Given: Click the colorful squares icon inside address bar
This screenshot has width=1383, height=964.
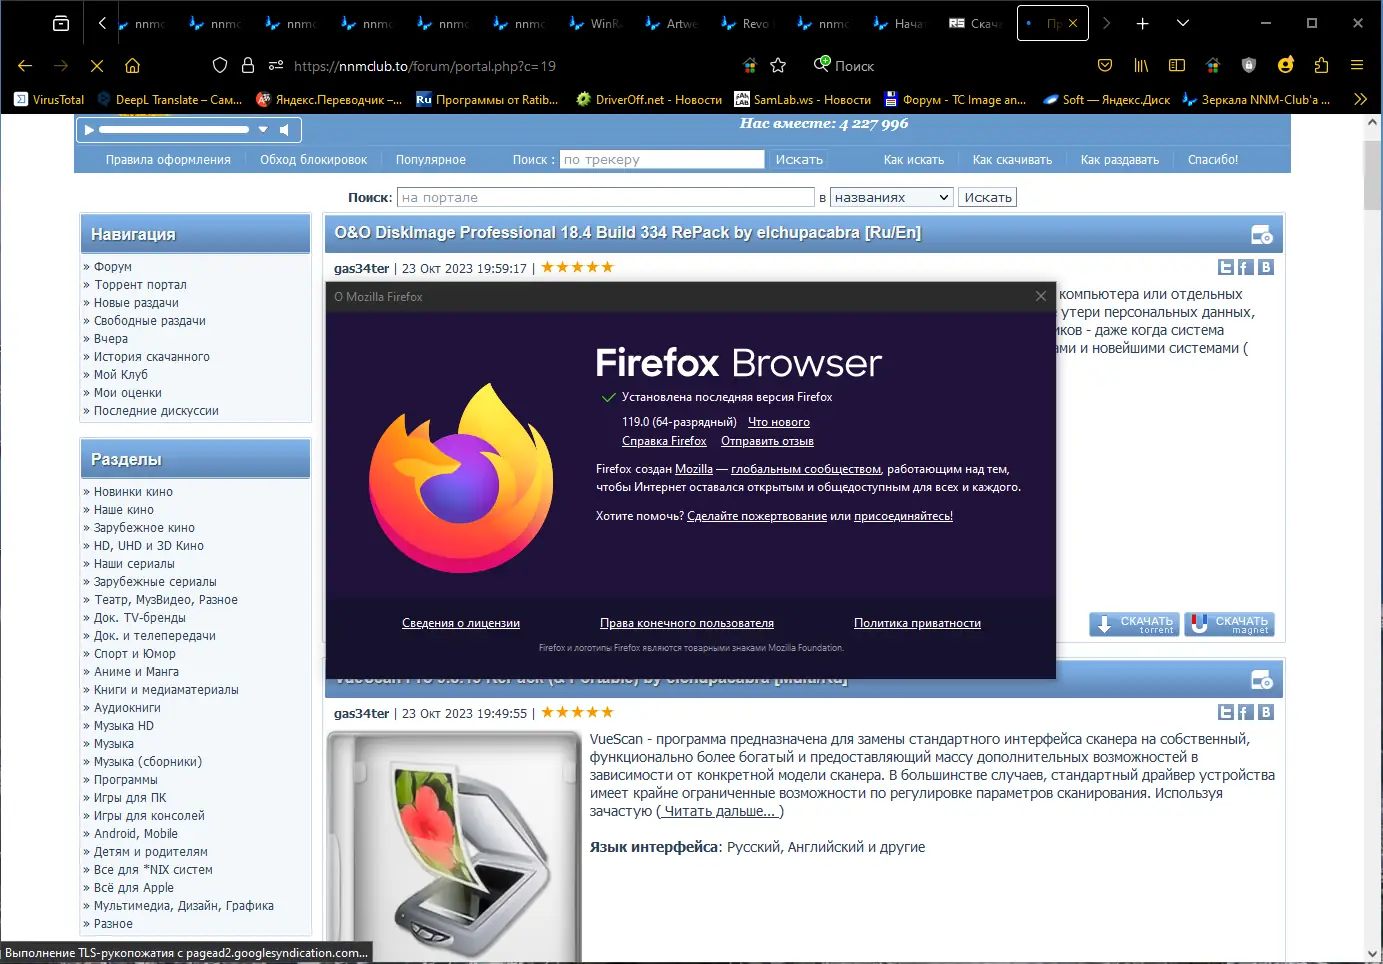Looking at the screenshot, I should (x=750, y=66).
